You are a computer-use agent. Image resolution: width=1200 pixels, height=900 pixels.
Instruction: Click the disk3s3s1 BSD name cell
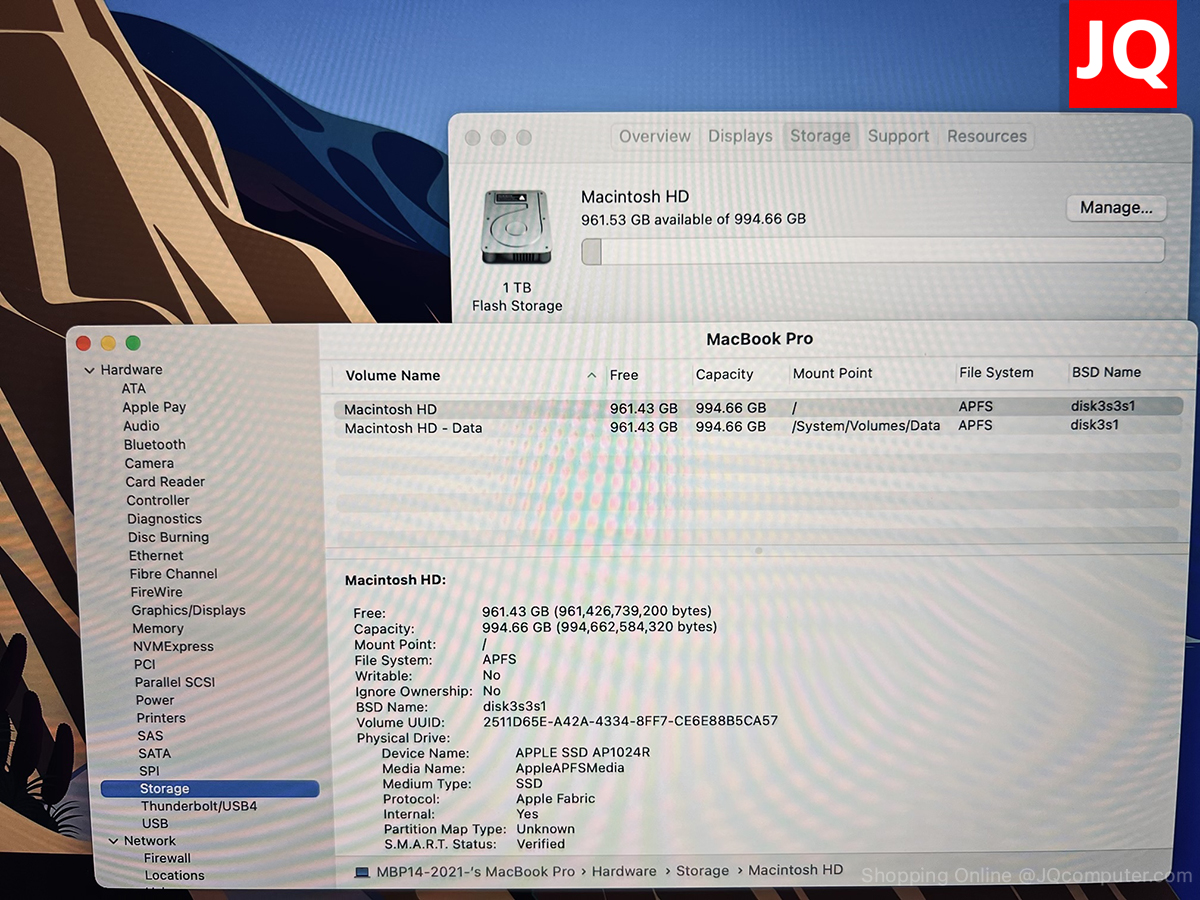pos(1102,406)
